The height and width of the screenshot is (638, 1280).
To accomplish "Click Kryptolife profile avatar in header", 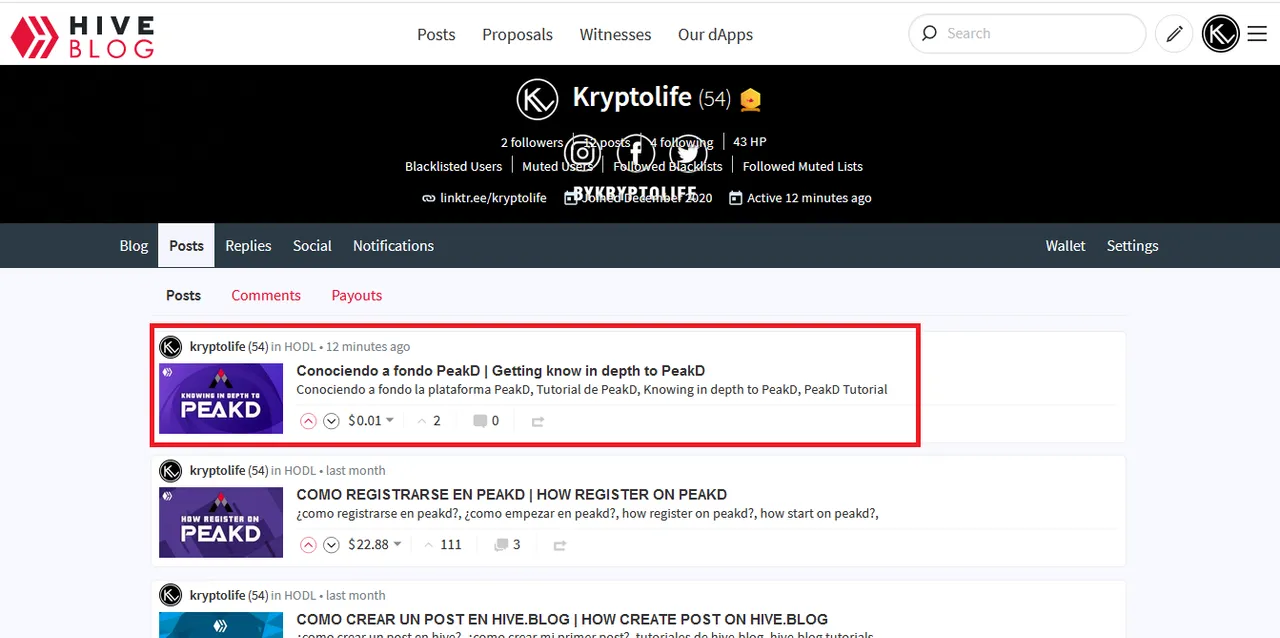I will click(x=537, y=99).
